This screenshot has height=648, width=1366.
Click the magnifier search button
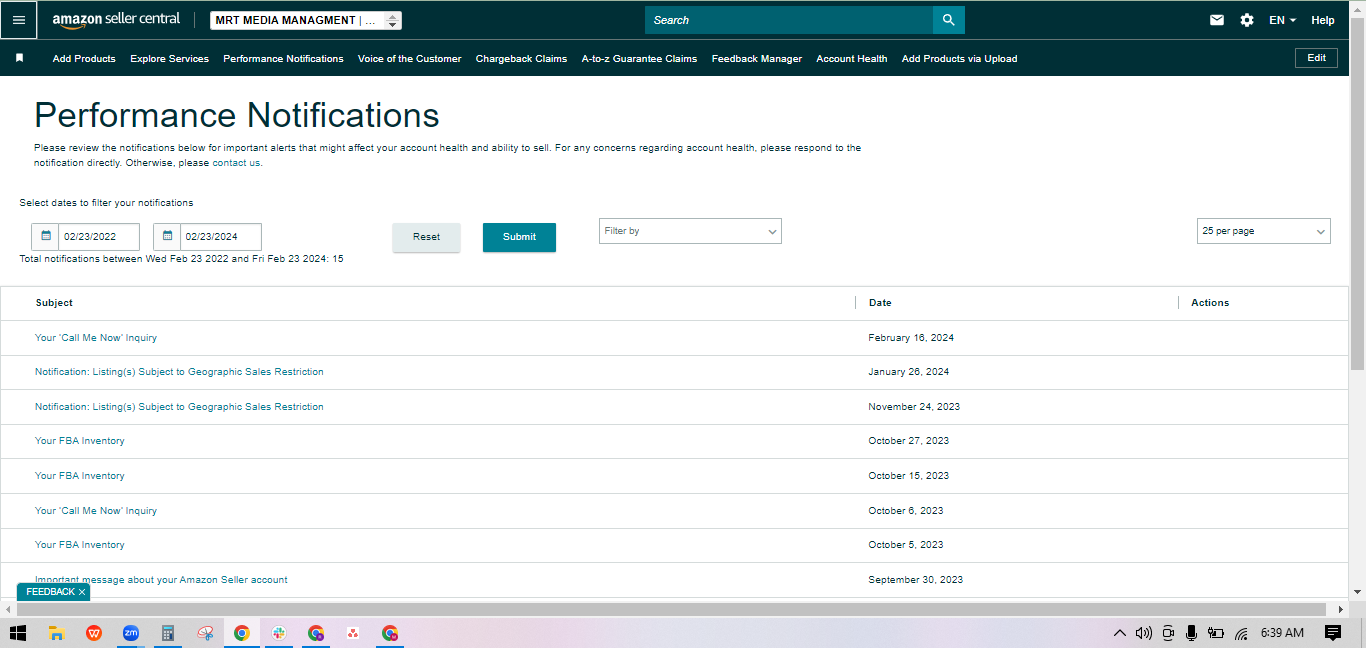949,20
